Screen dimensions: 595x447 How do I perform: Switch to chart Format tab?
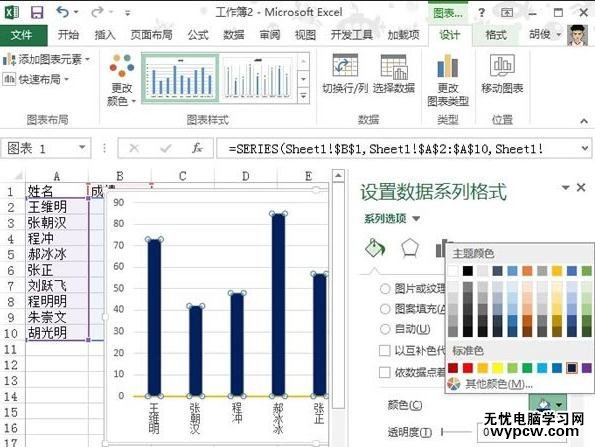[x=496, y=35]
